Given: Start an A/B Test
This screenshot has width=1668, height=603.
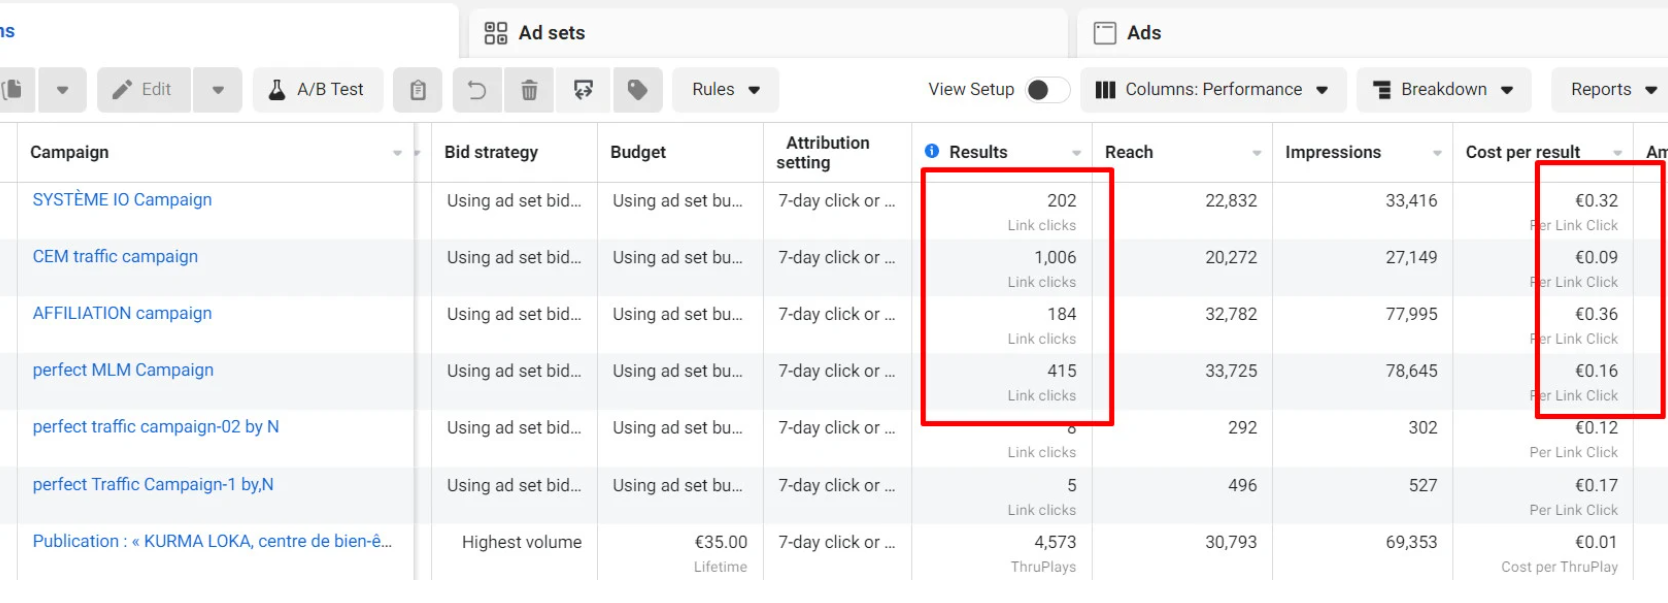Looking at the screenshot, I should tap(317, 90).
